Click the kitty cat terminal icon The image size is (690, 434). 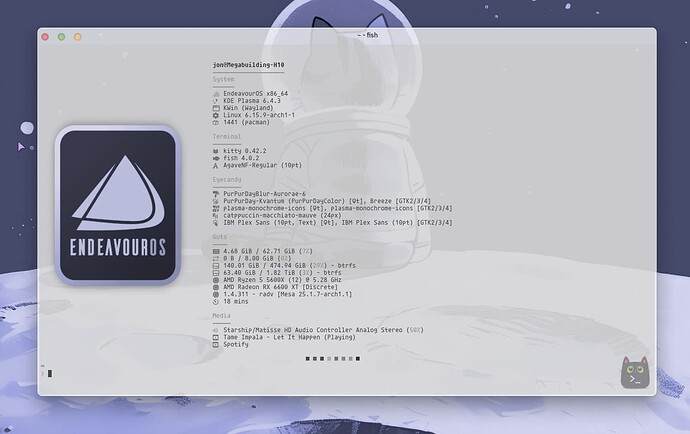635,372
